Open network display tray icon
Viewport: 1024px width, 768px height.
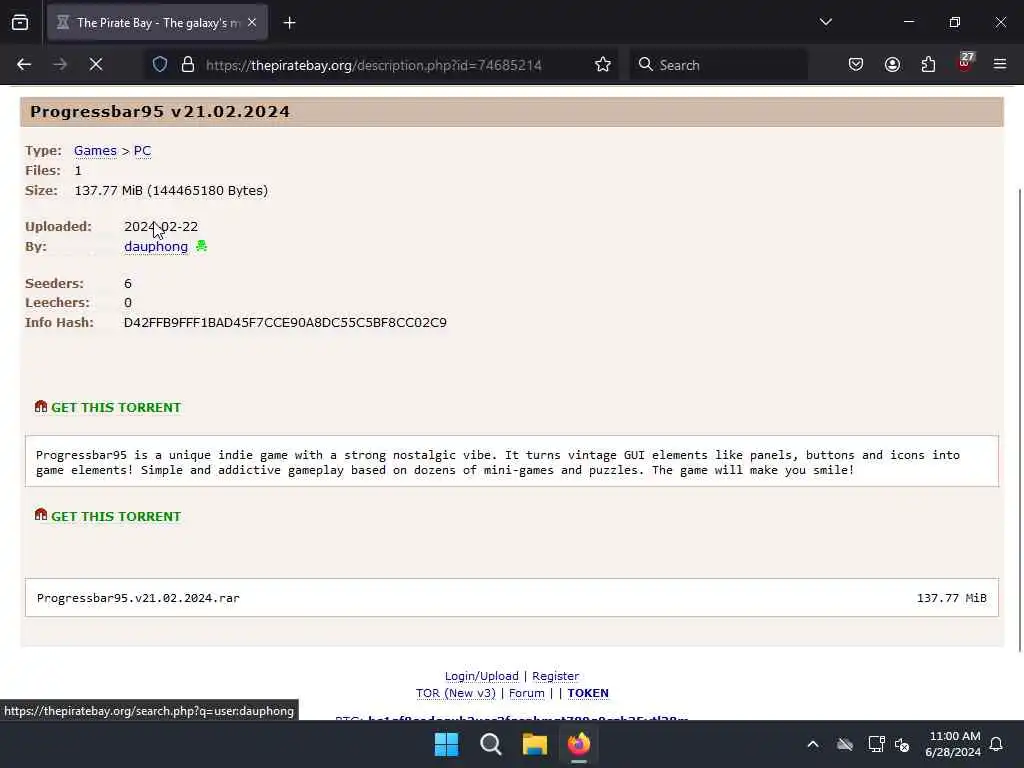tap(876, 744)
